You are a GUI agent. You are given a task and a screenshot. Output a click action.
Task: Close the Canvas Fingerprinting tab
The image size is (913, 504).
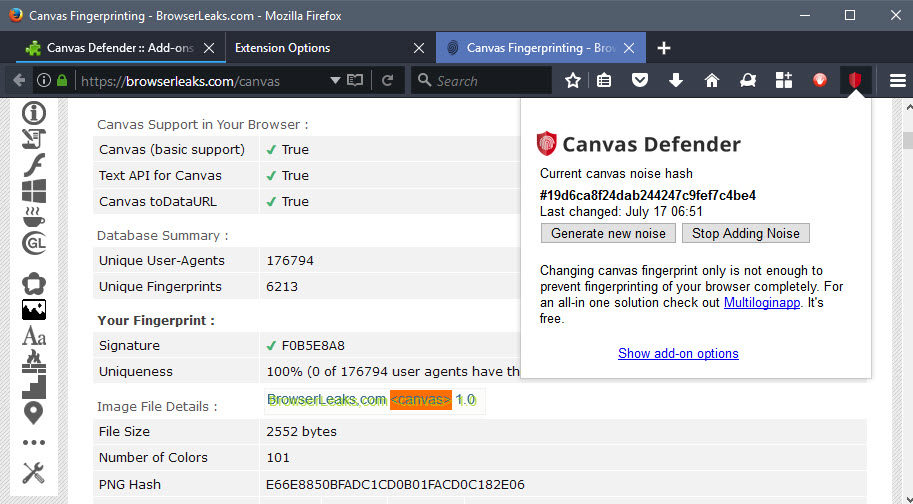click(629, 48)
